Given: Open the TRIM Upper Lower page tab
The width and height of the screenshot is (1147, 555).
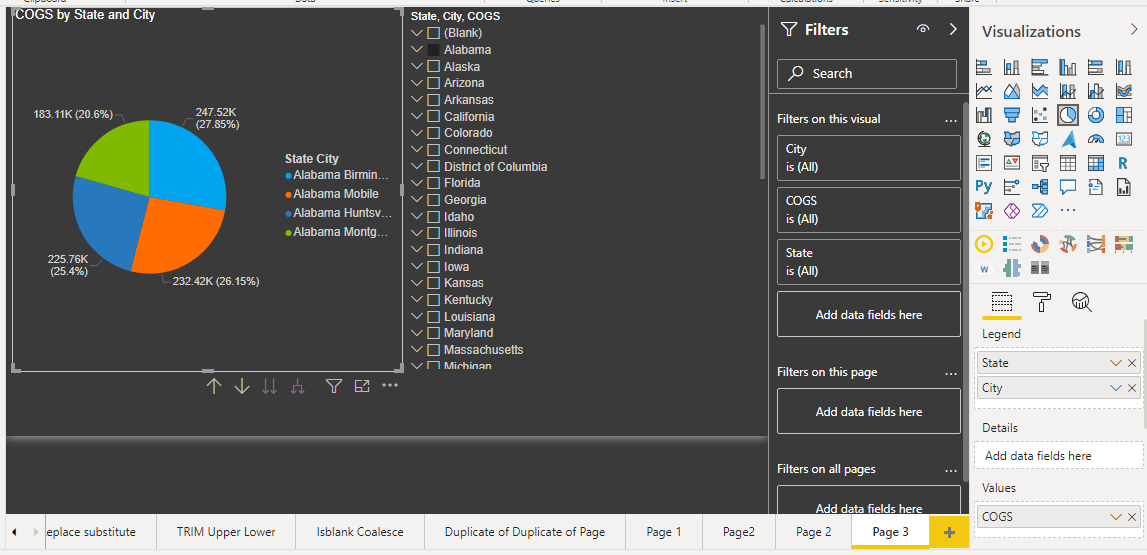Looking at the screenshot, I should tap(226, 532).
